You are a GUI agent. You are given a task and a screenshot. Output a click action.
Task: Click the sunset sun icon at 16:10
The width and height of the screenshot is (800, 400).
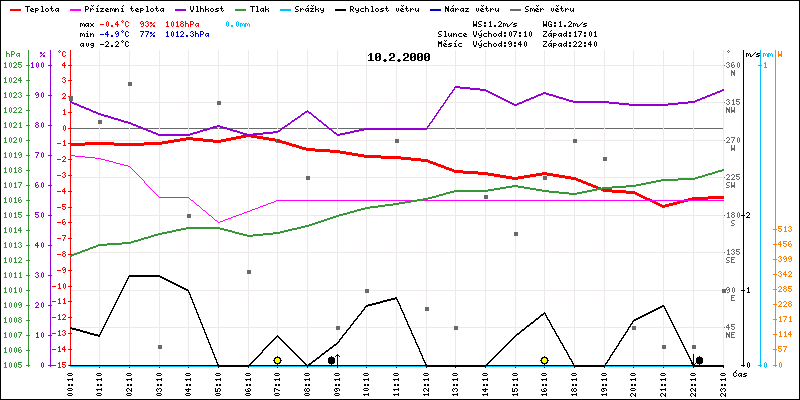tap(544, 360)
